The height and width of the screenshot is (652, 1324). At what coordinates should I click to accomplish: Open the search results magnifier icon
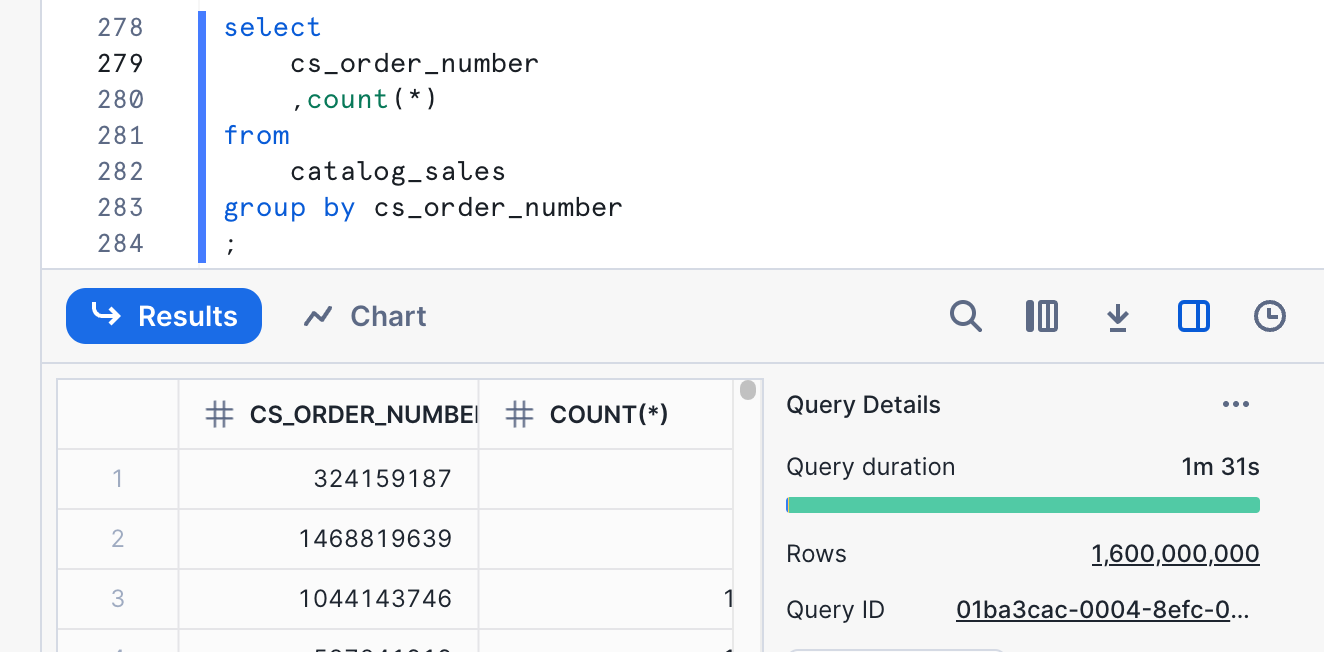965,316
